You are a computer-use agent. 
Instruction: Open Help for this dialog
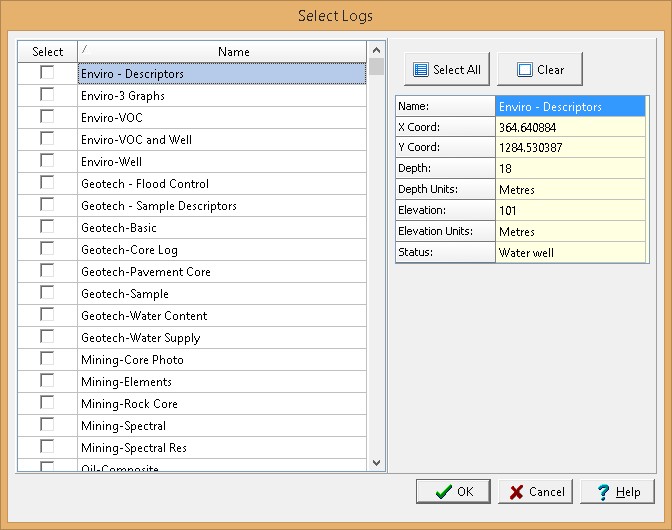618,491
